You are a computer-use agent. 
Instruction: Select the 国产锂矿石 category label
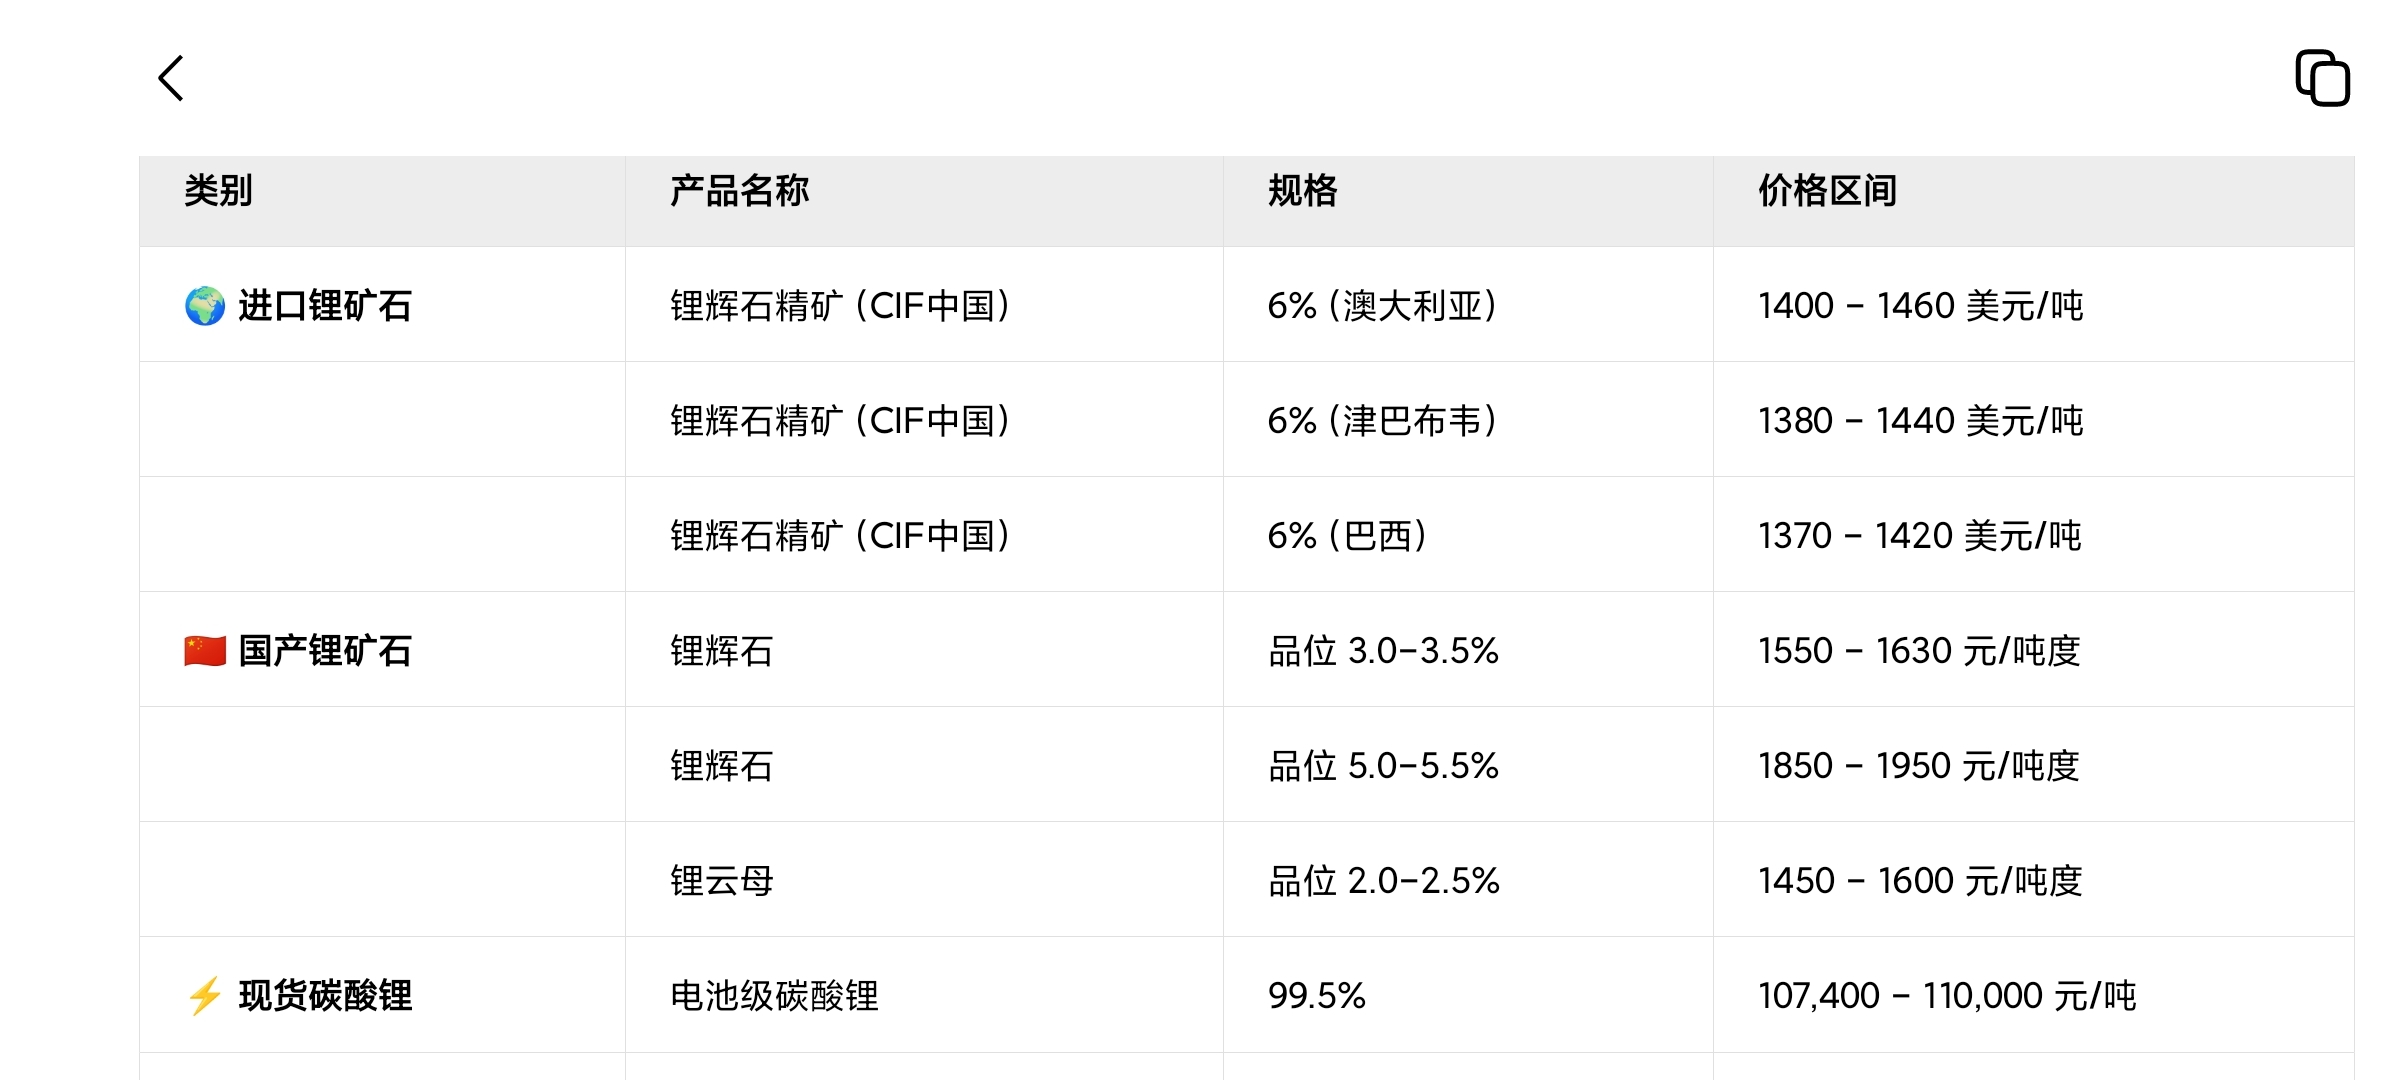tap(325, 651)
